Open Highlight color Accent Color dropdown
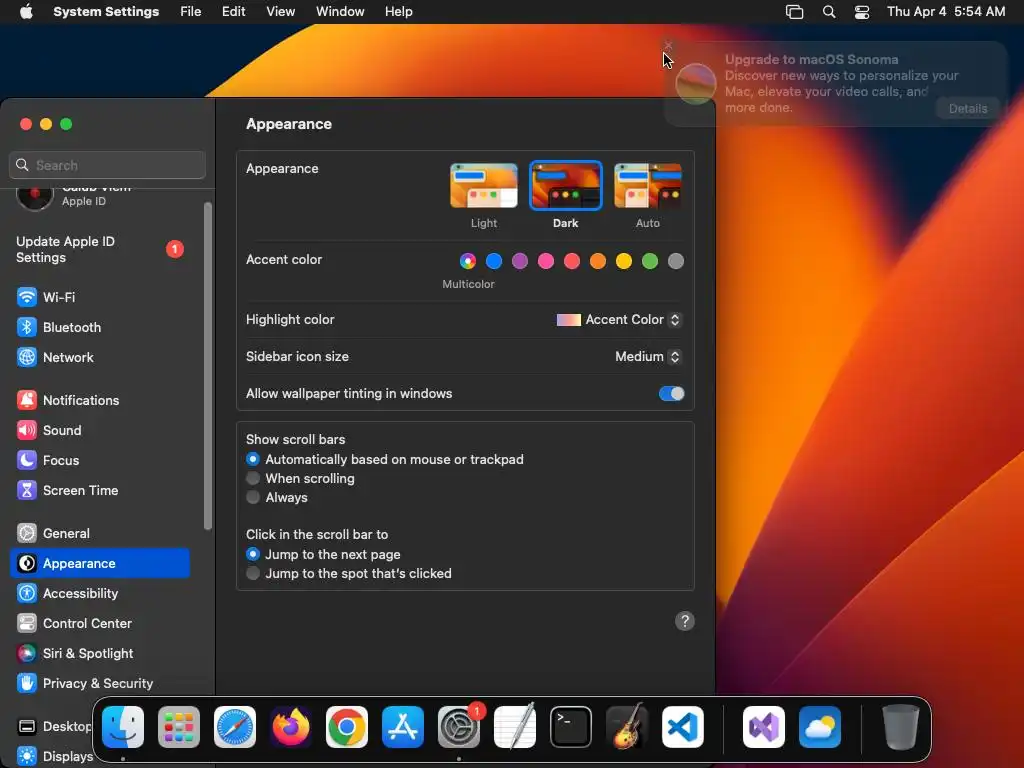The width and height of the screenshot is (1024, 768). 618,319
